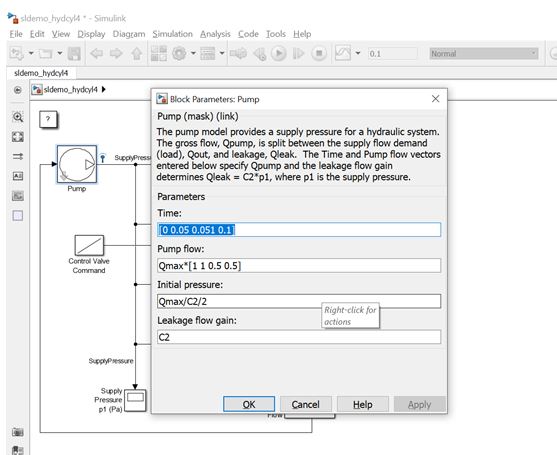557x455 pixels.
Task: Click the Step Forward toolbar icon
Action: pos(298,54)
